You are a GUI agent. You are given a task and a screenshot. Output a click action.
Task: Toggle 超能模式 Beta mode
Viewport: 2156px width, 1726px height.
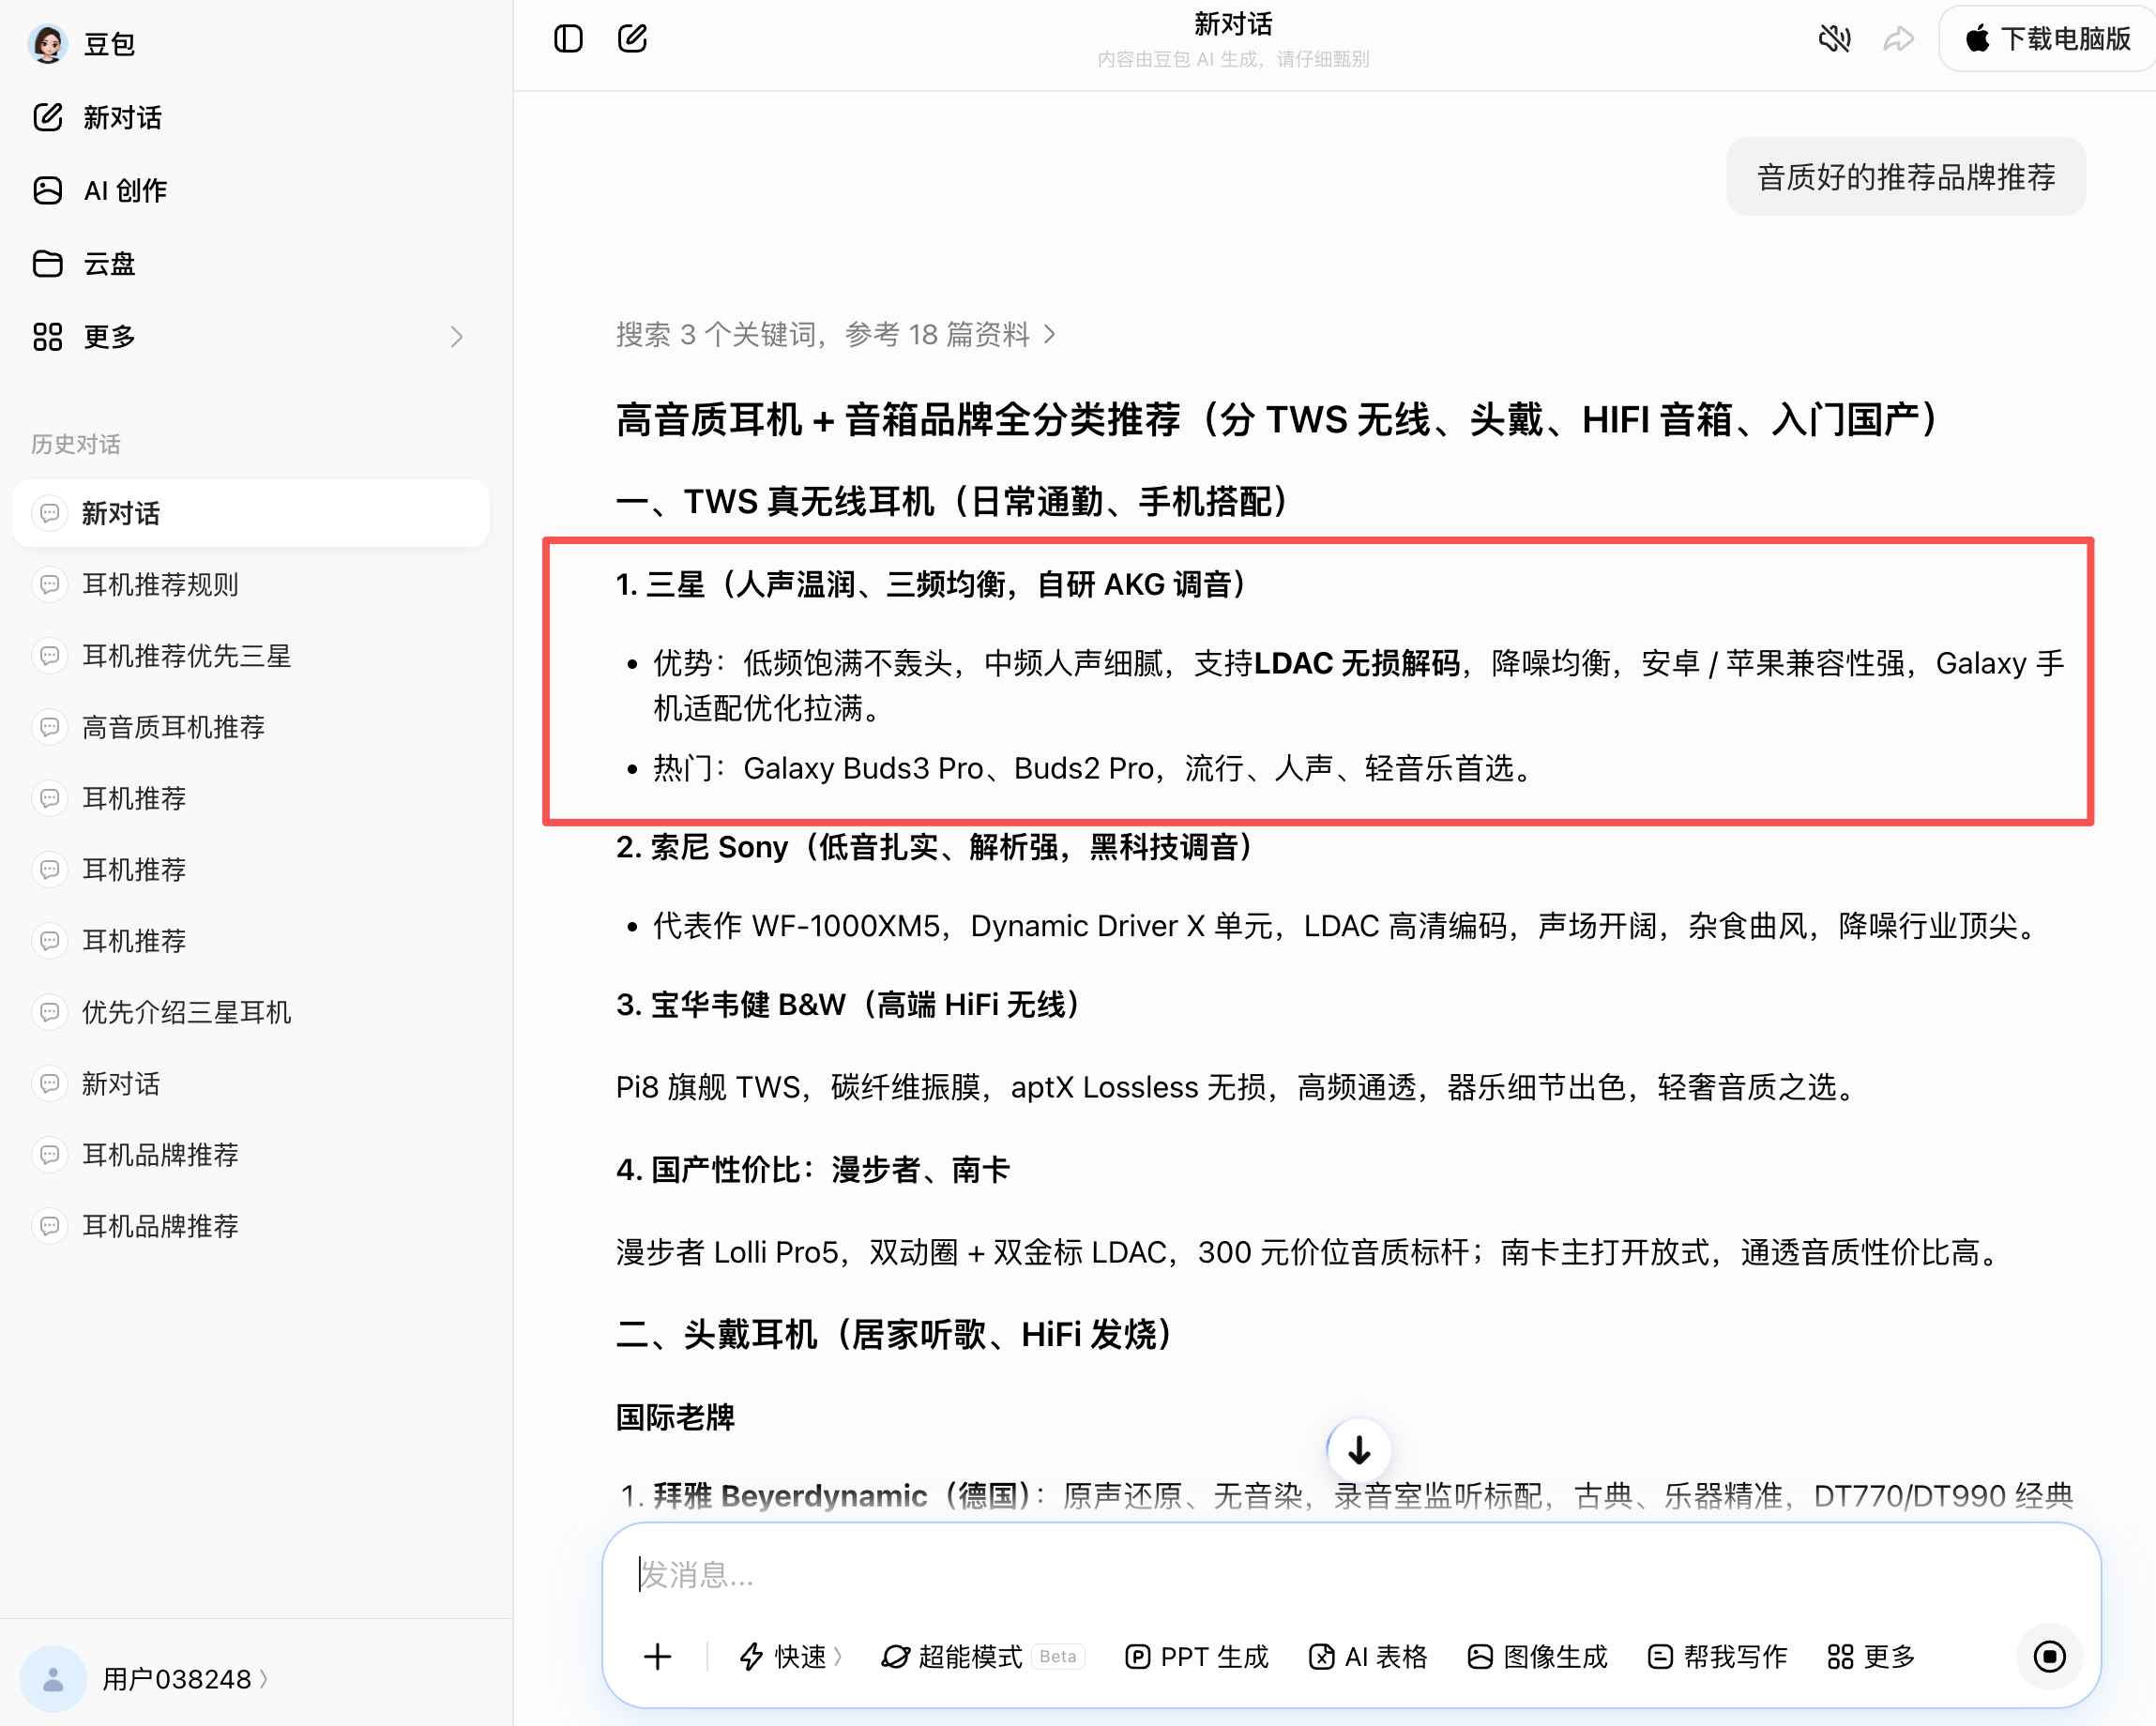(982, 1657)
